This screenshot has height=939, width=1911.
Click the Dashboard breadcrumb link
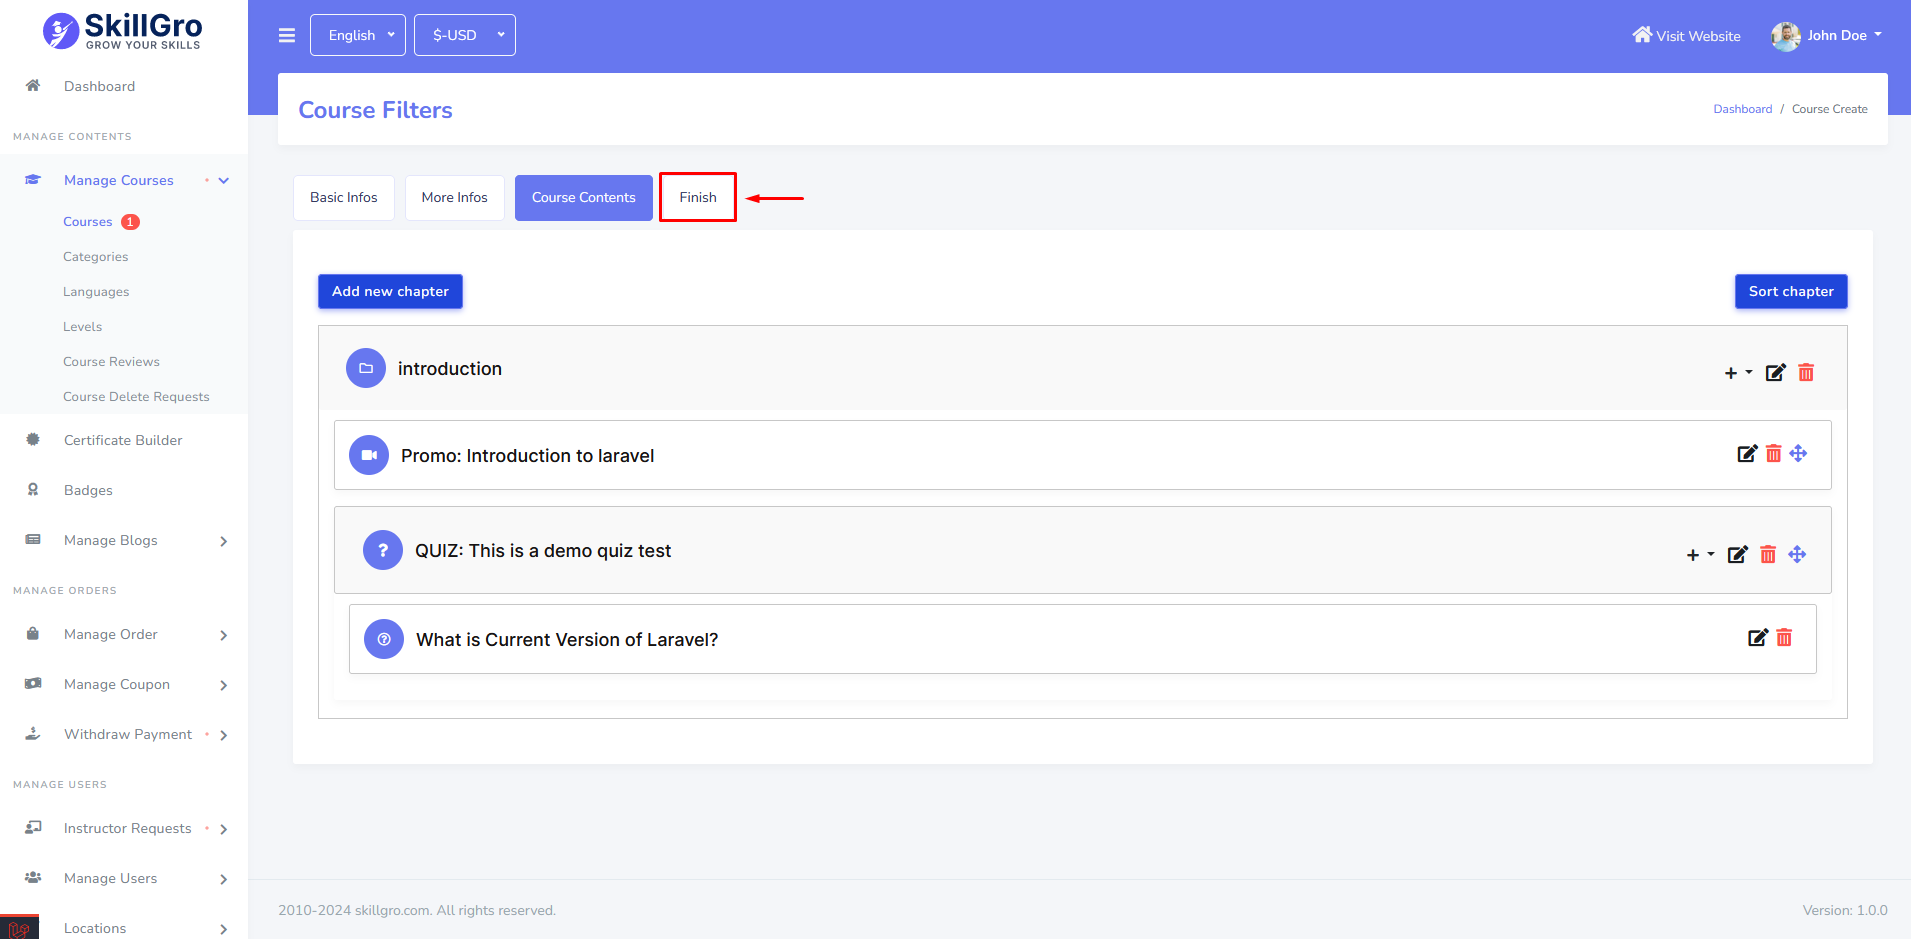[x=1742, y=109]
